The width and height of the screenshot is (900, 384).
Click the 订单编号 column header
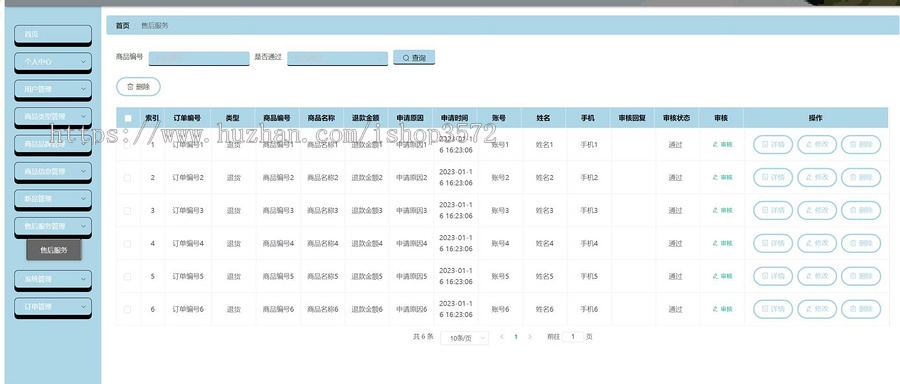(x=187, y=118)
